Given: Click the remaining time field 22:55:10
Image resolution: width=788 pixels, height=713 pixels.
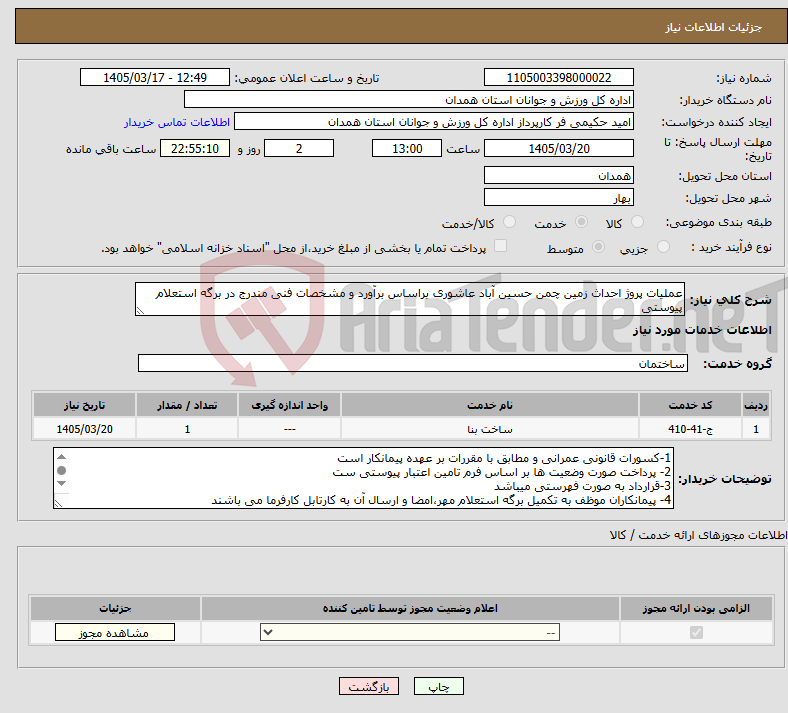Looking at the screenshot, I should click(195, 148).
